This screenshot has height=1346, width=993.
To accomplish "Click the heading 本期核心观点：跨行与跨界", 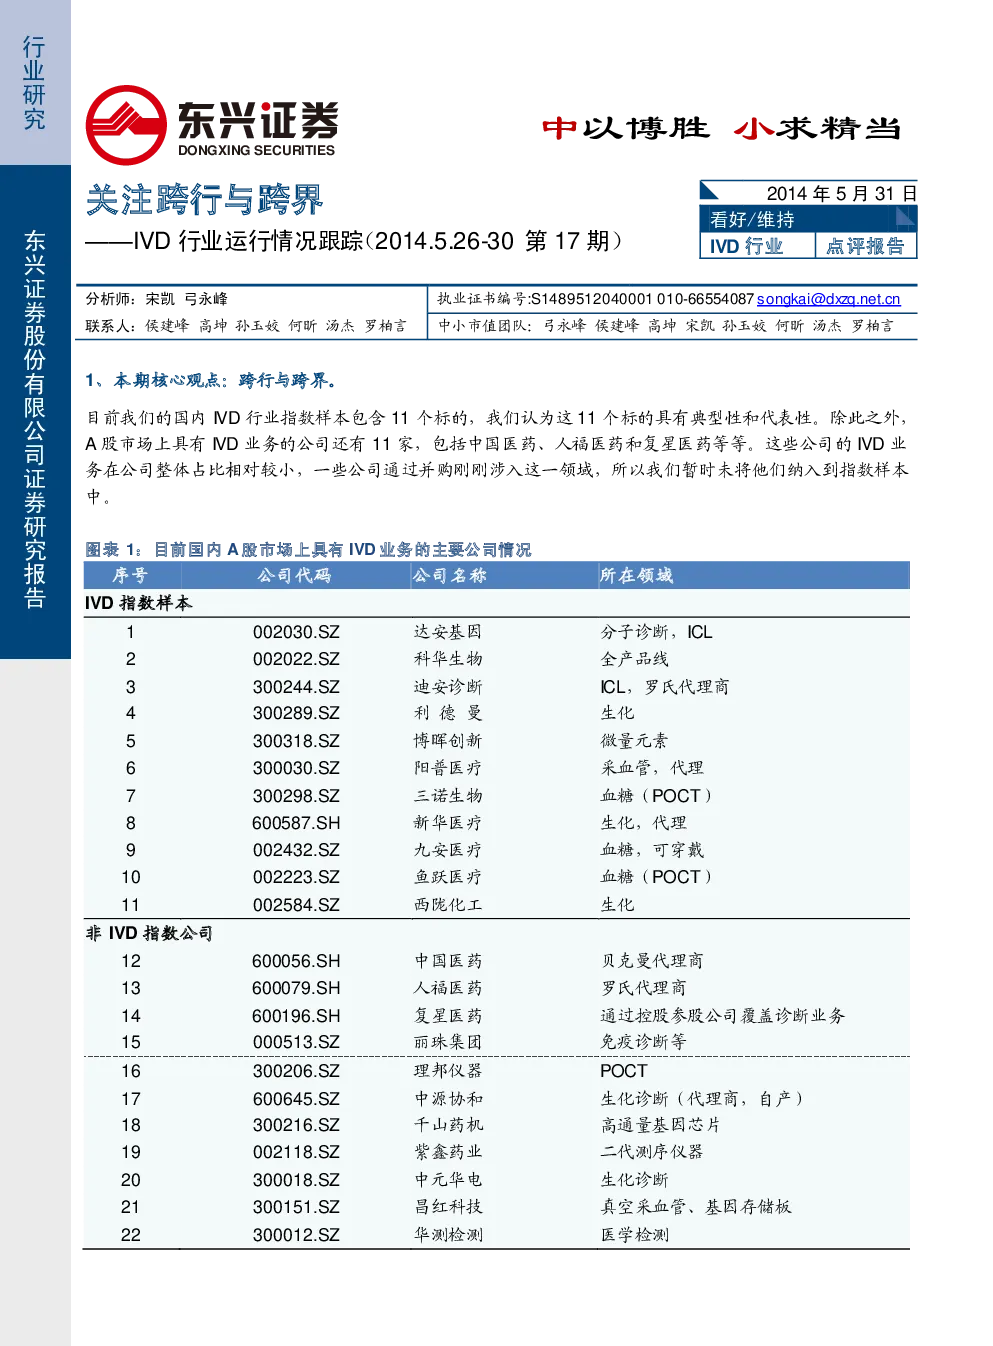I will point(225,380).
